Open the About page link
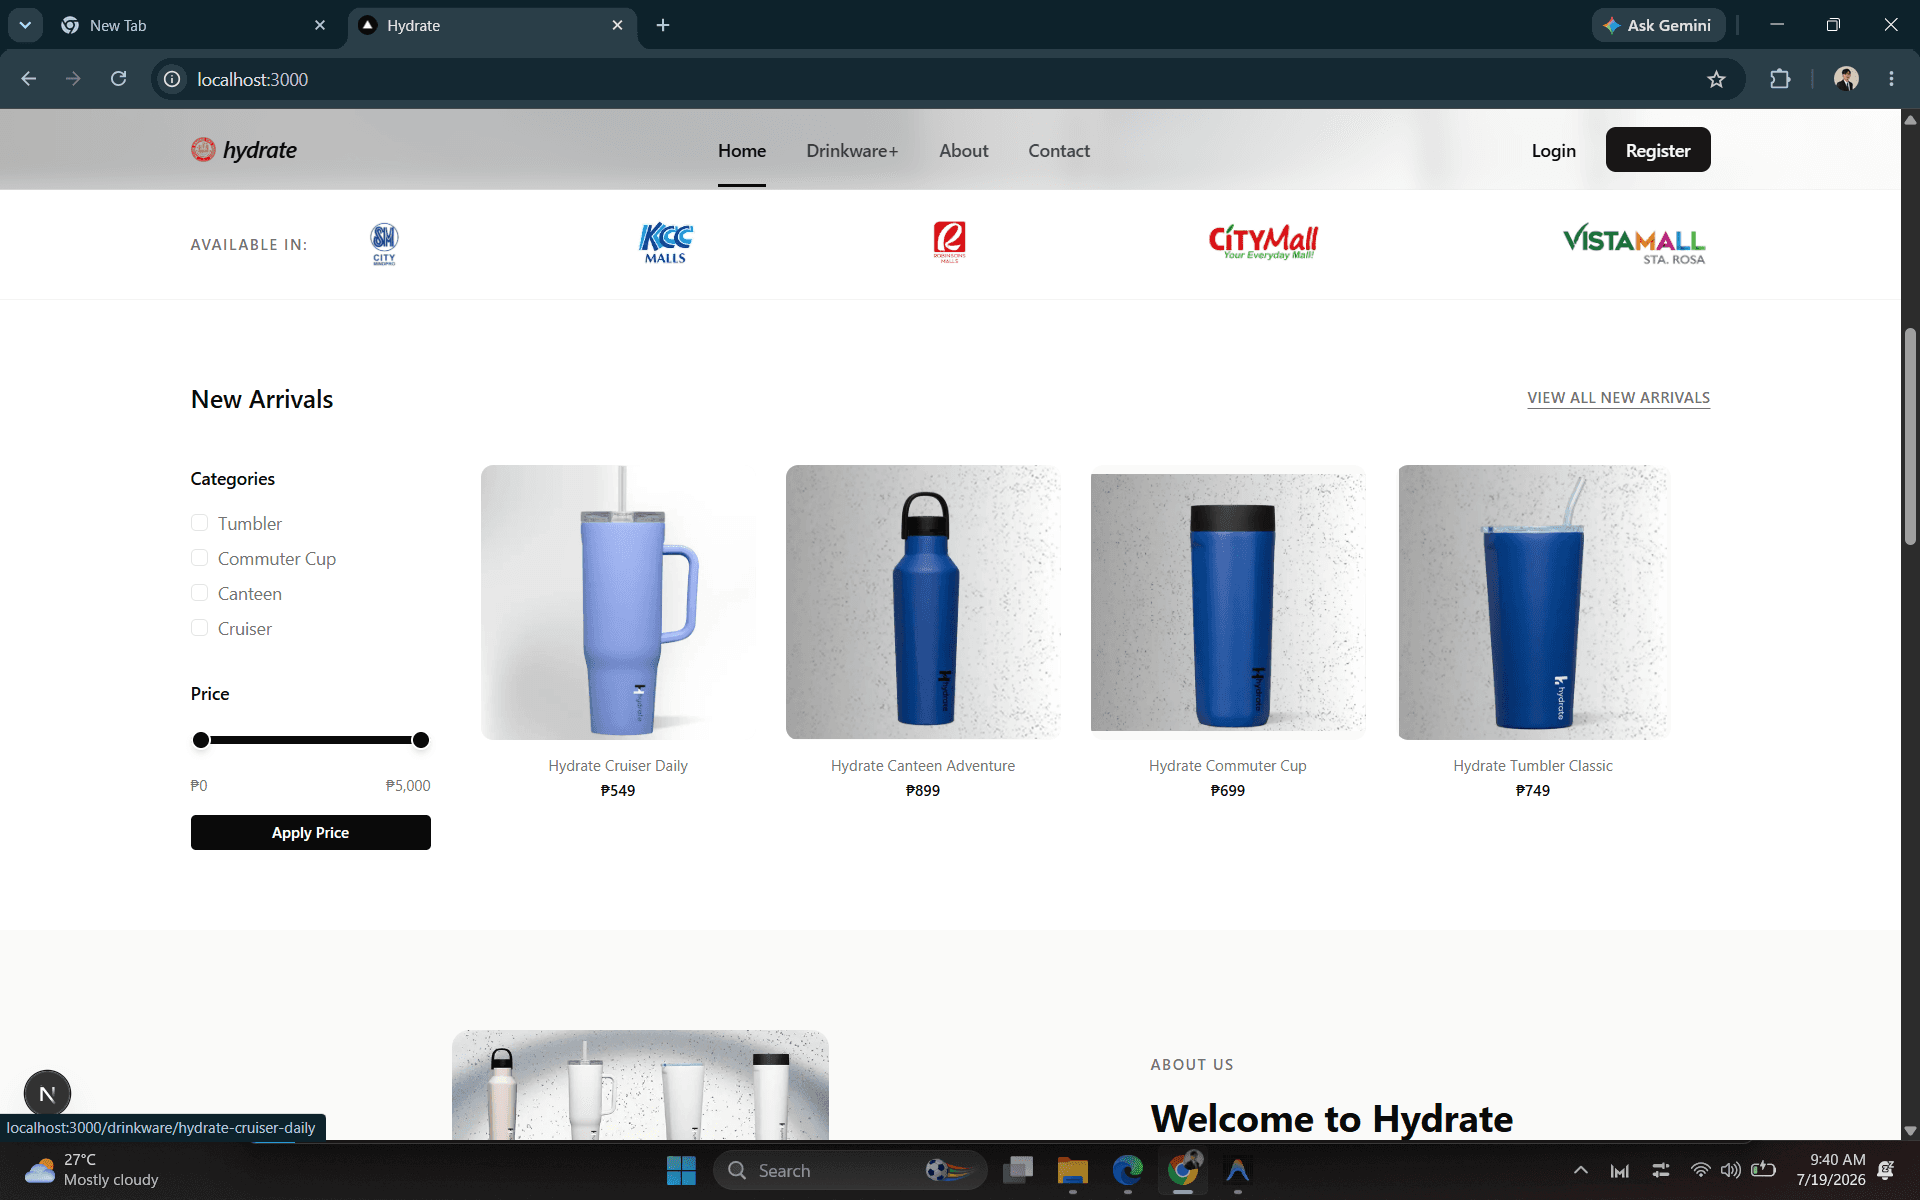Viewport: 1920px width, 1200px height. point(963,151)
